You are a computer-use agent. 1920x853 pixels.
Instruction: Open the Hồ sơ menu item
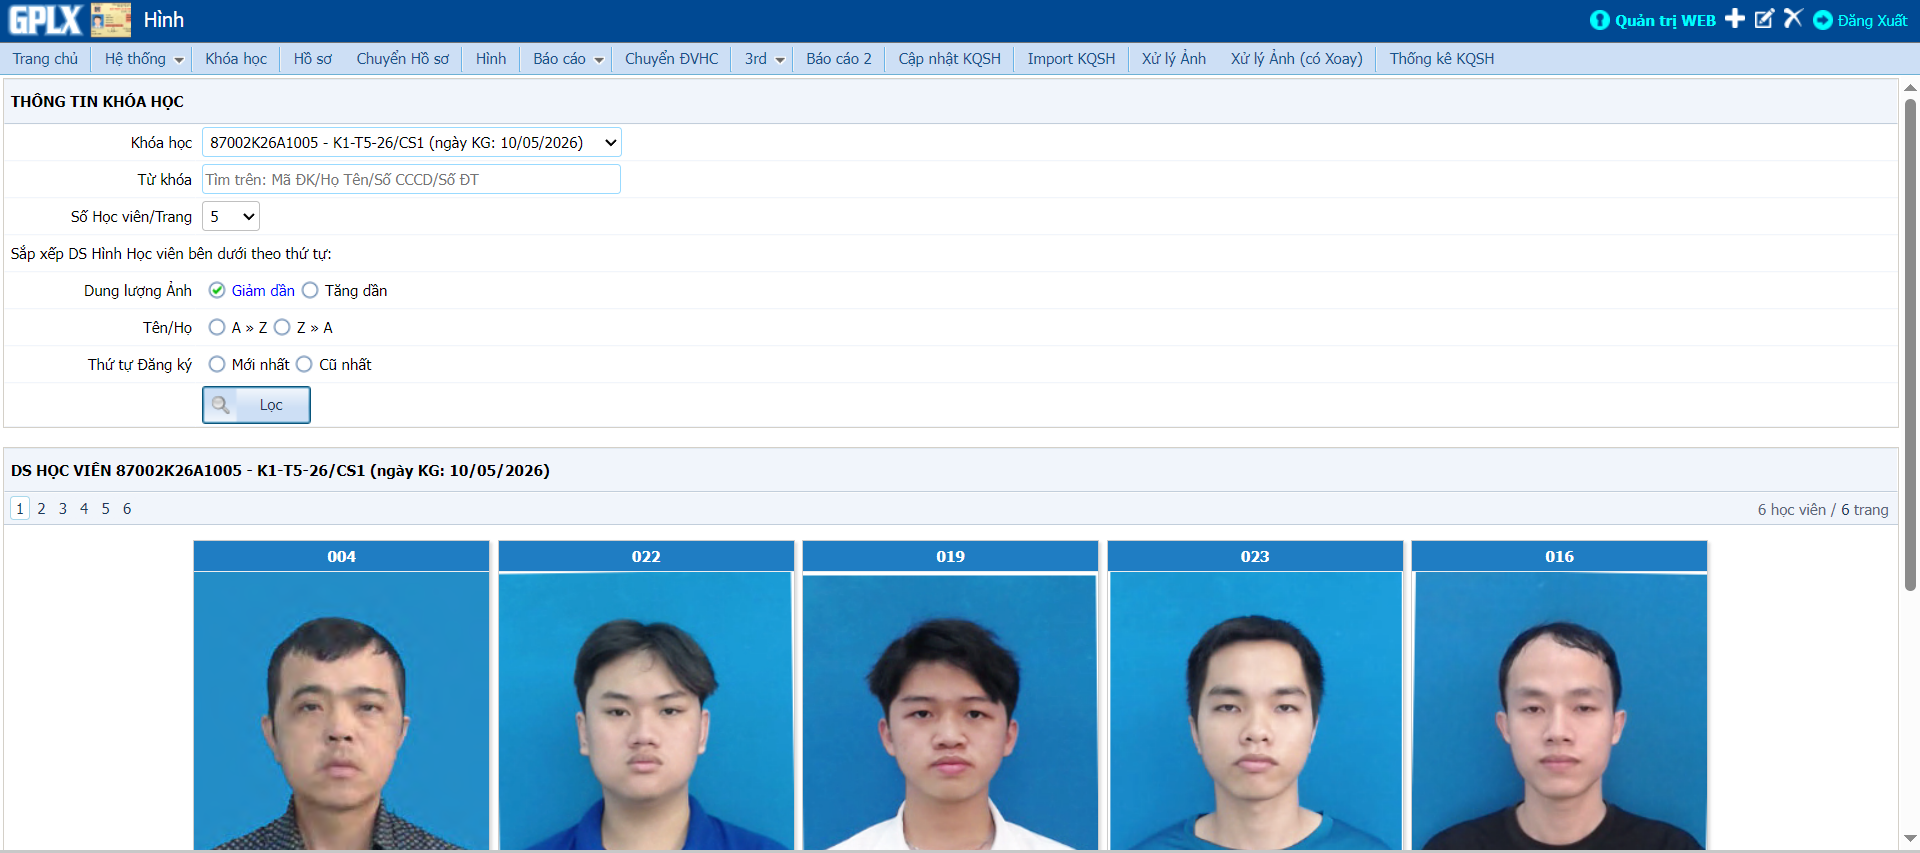(x=312, y=59)
